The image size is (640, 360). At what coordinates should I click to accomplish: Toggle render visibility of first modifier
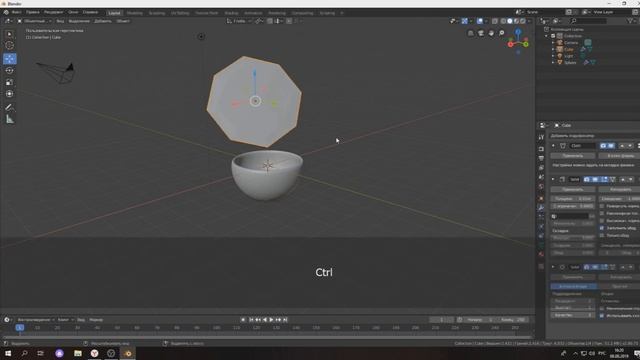tap(603, 146)
